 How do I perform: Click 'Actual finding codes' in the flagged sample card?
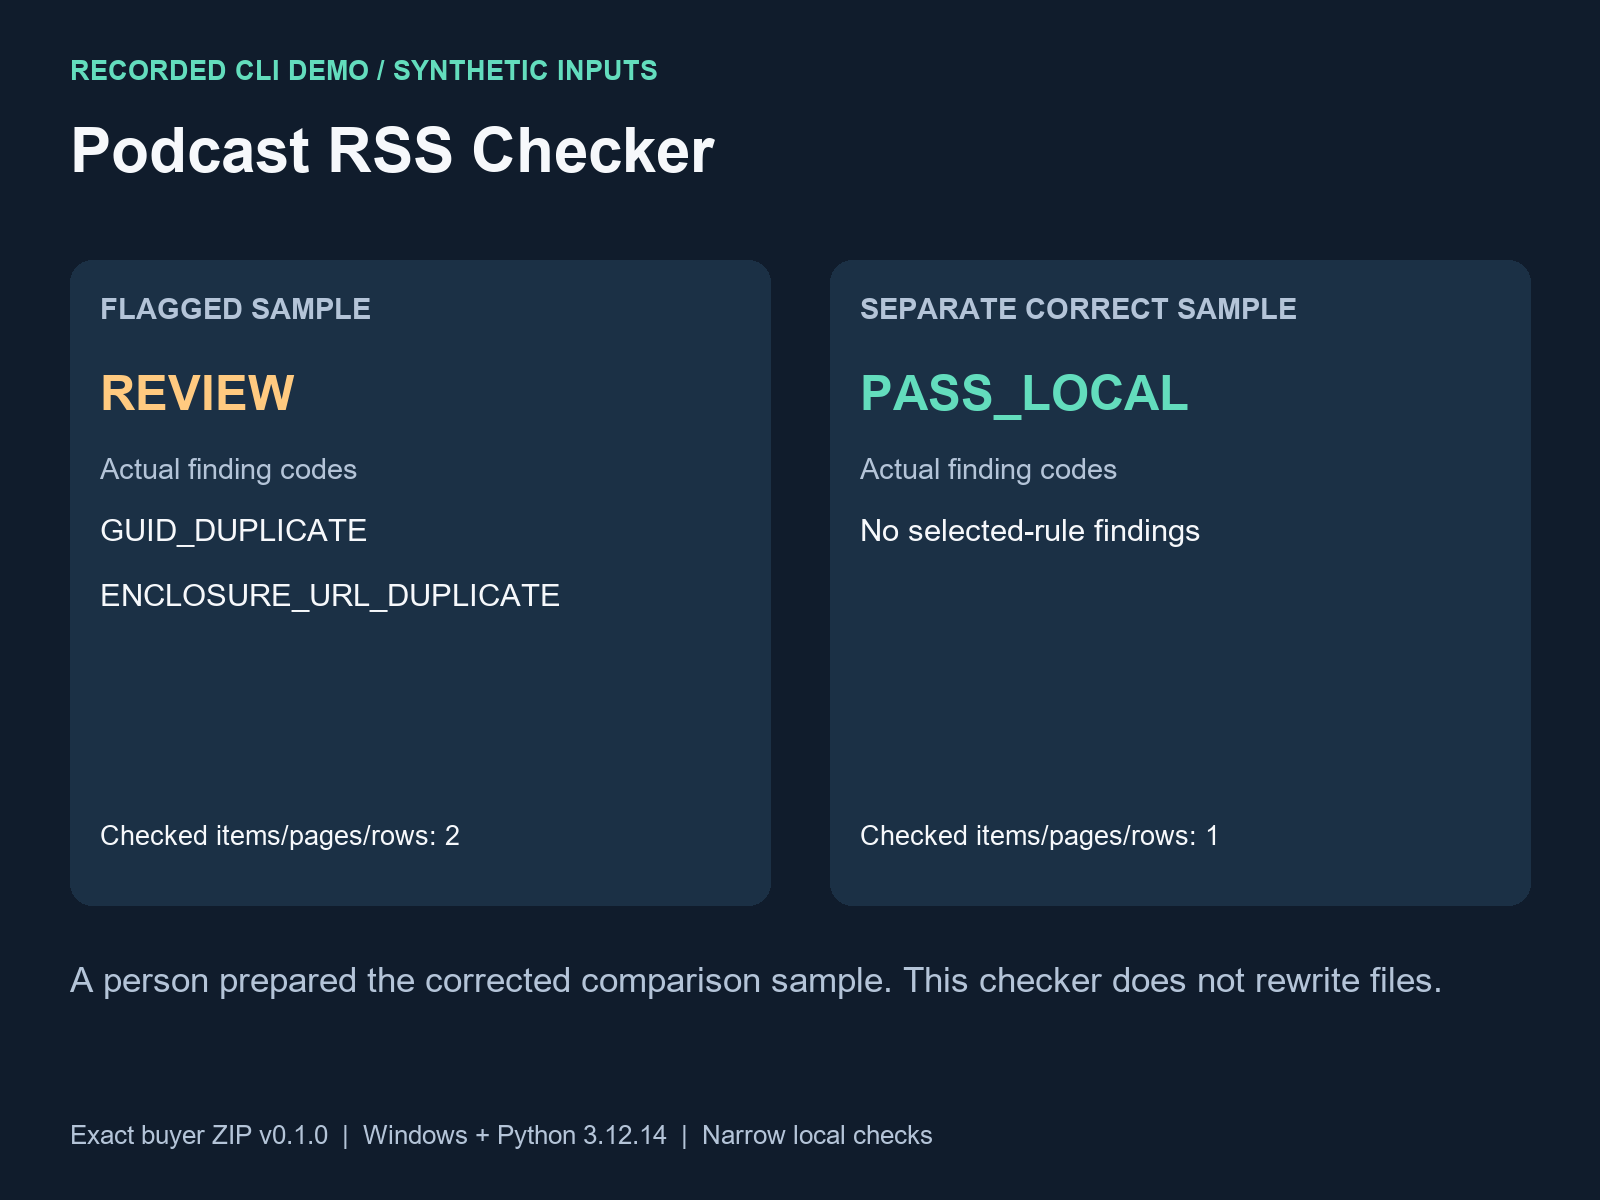click(x=228, y=469)
